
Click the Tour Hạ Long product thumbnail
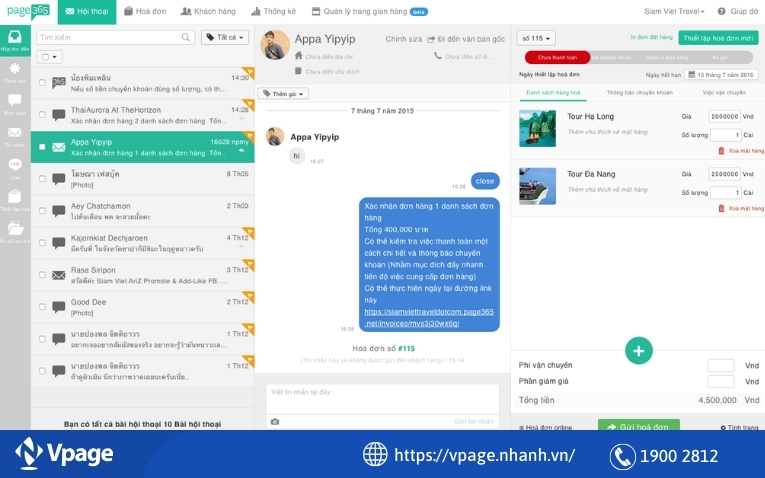[537, 128]
